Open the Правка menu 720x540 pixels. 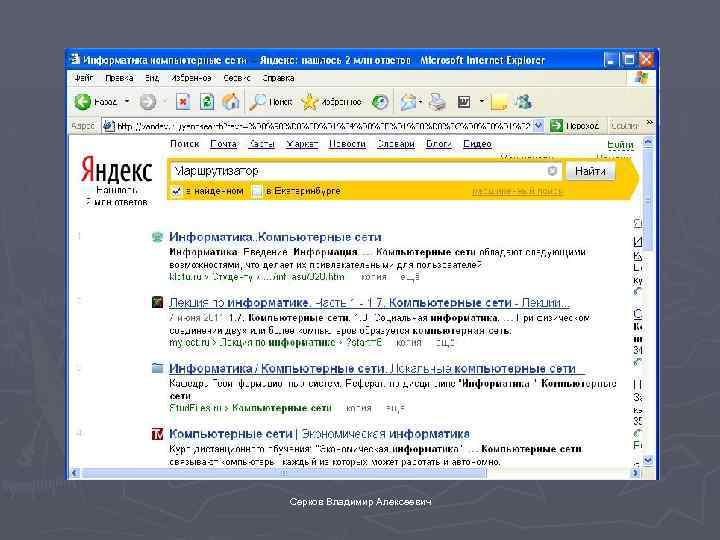pyautogui.click(x=119, y=78)
